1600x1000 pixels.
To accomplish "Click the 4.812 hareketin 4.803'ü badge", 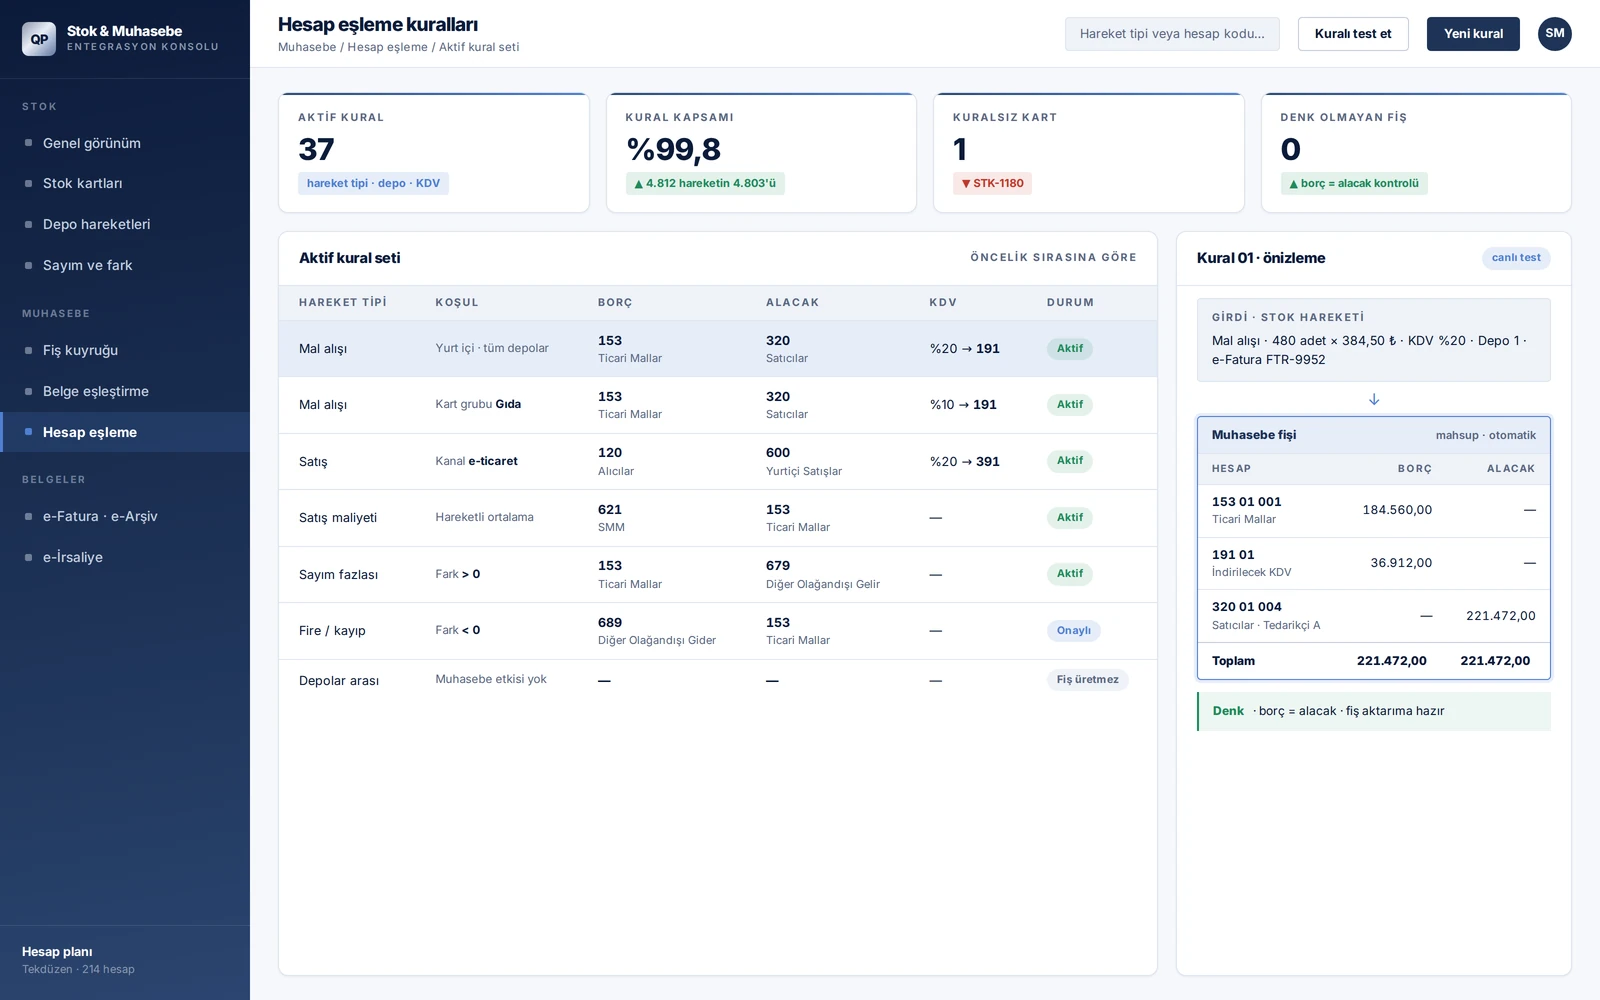I will click(x=705, y=183).
